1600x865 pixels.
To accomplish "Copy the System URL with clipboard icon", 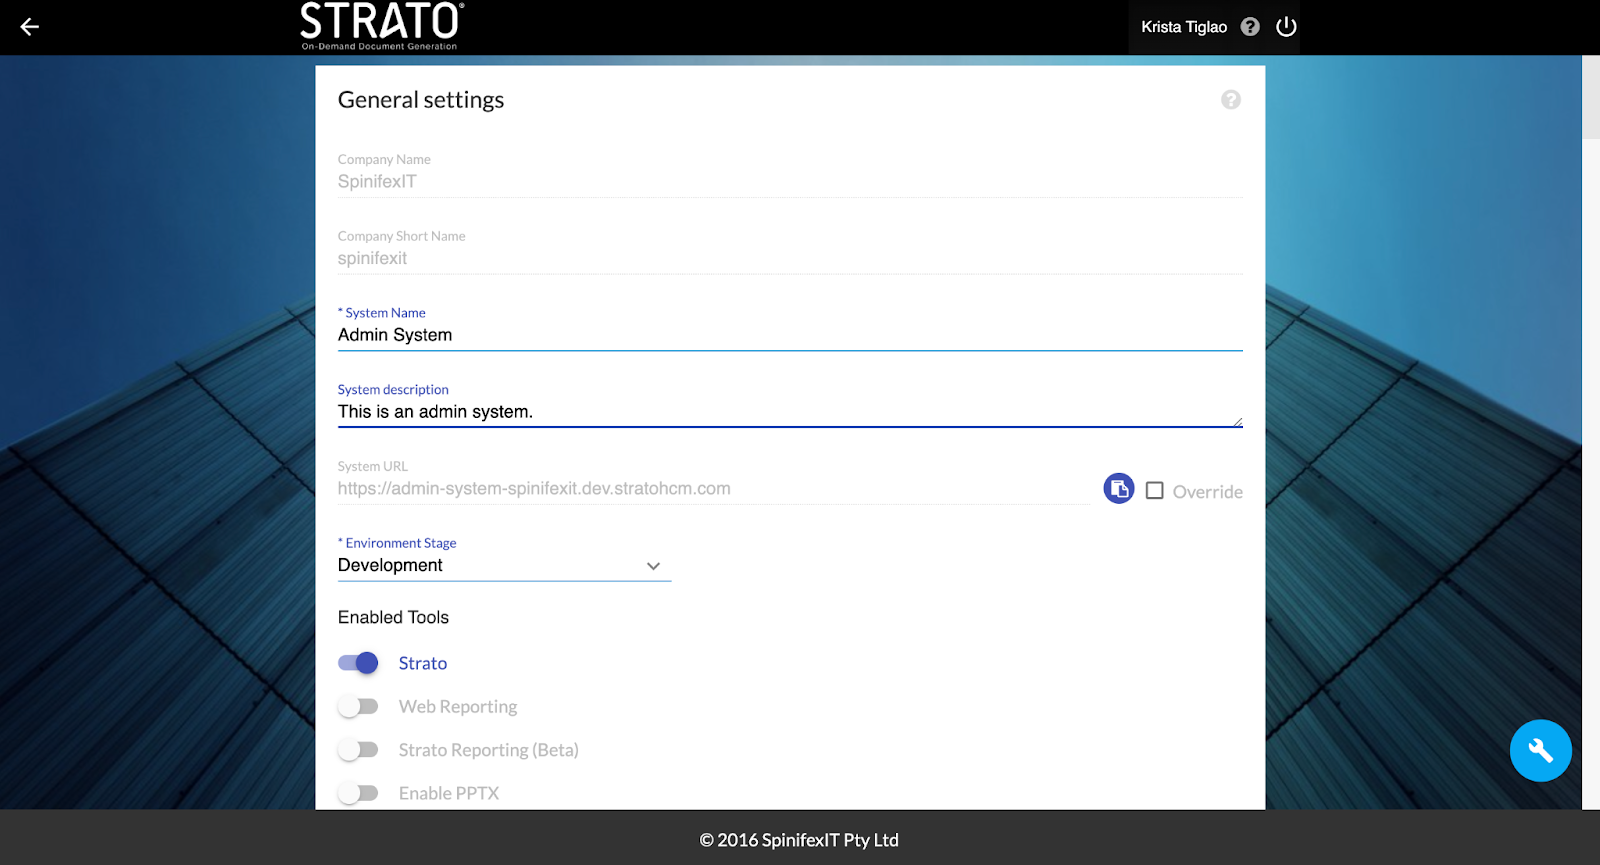I will pos(1119,489).
